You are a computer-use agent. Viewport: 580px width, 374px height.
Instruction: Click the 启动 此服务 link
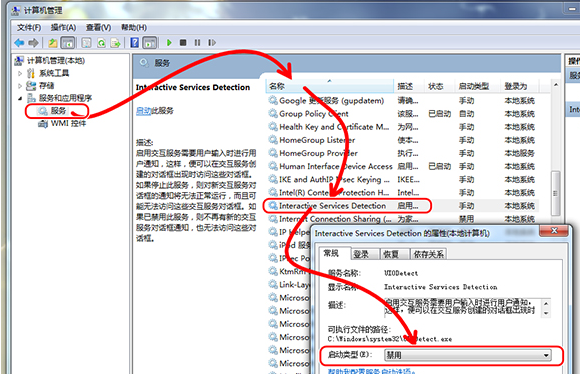click(155, 111)
